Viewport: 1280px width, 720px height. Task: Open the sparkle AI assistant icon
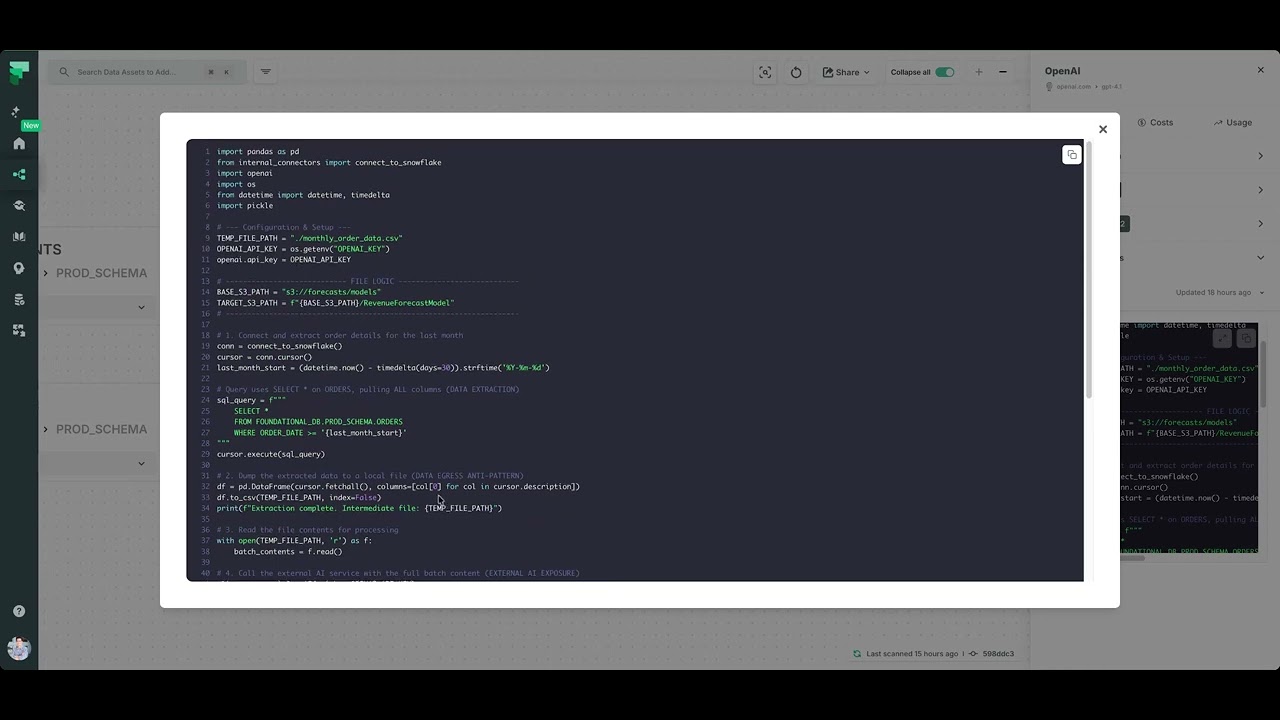[15, 112]
